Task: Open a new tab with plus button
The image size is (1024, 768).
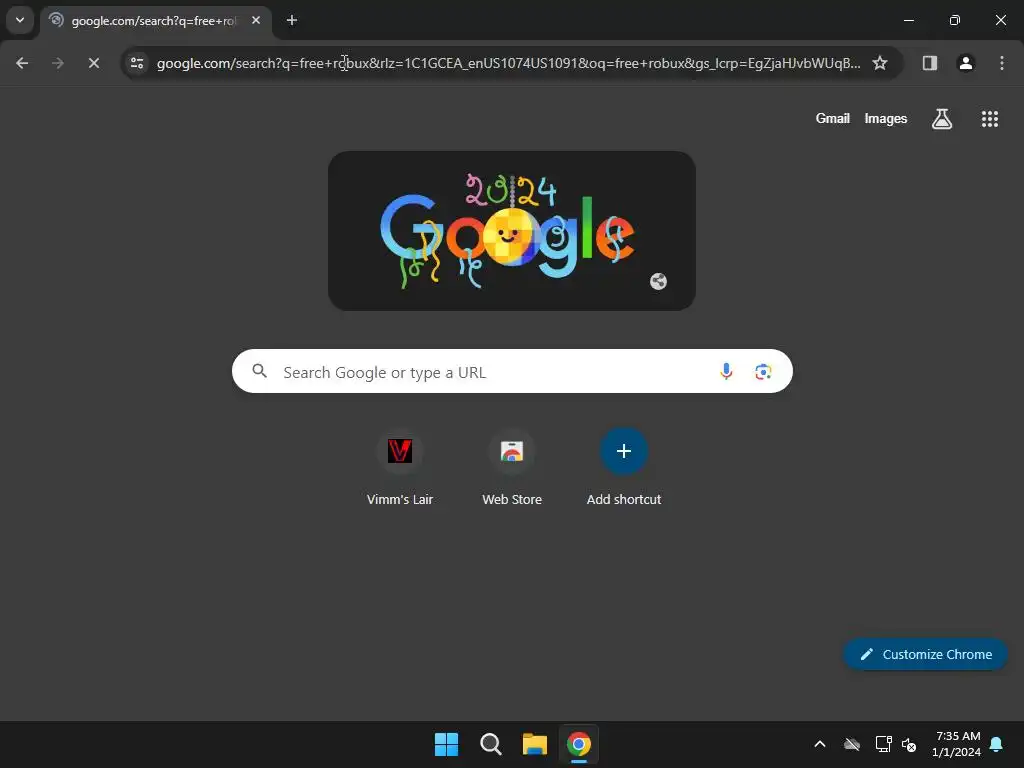Action: coord(292,20)
